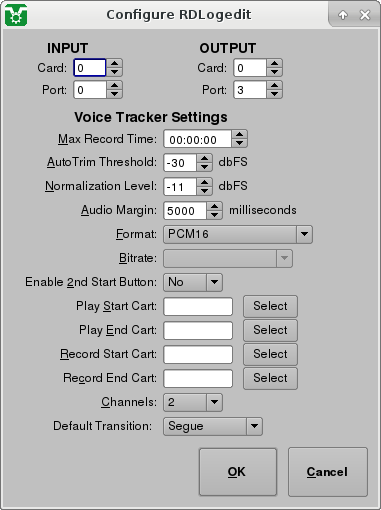The width and height of the screenshot is (381, 510).
Task: Lower the AutoTrim Threshold with down arrow
Action: tap(204, 167)
